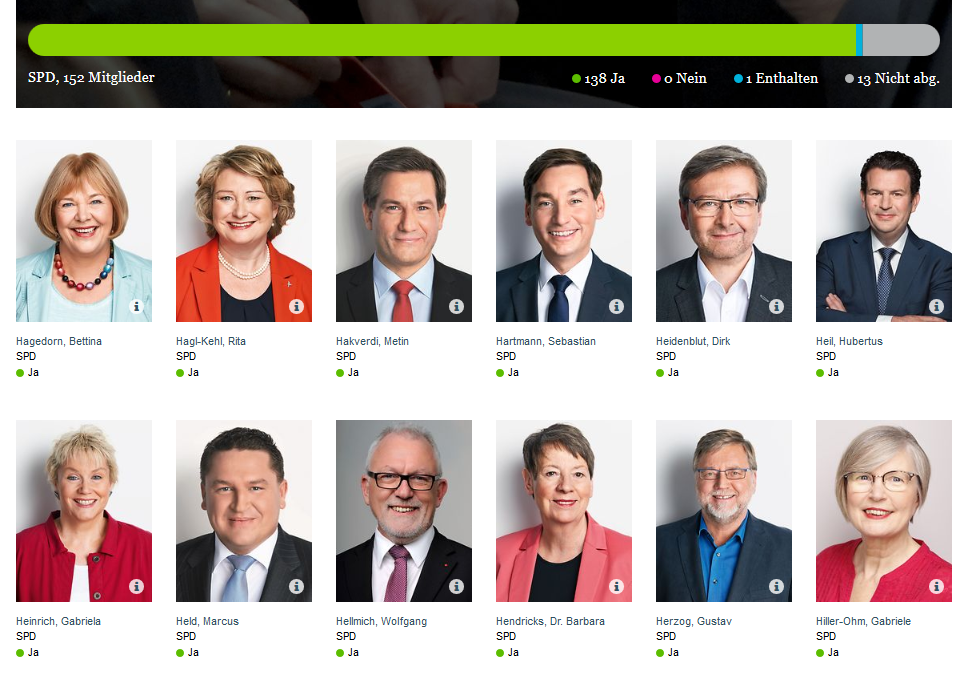The height and width of the screenshot is (682, 968).
Task: Click the green Ja portion of the vote bar
Action: tap(442, 40)
